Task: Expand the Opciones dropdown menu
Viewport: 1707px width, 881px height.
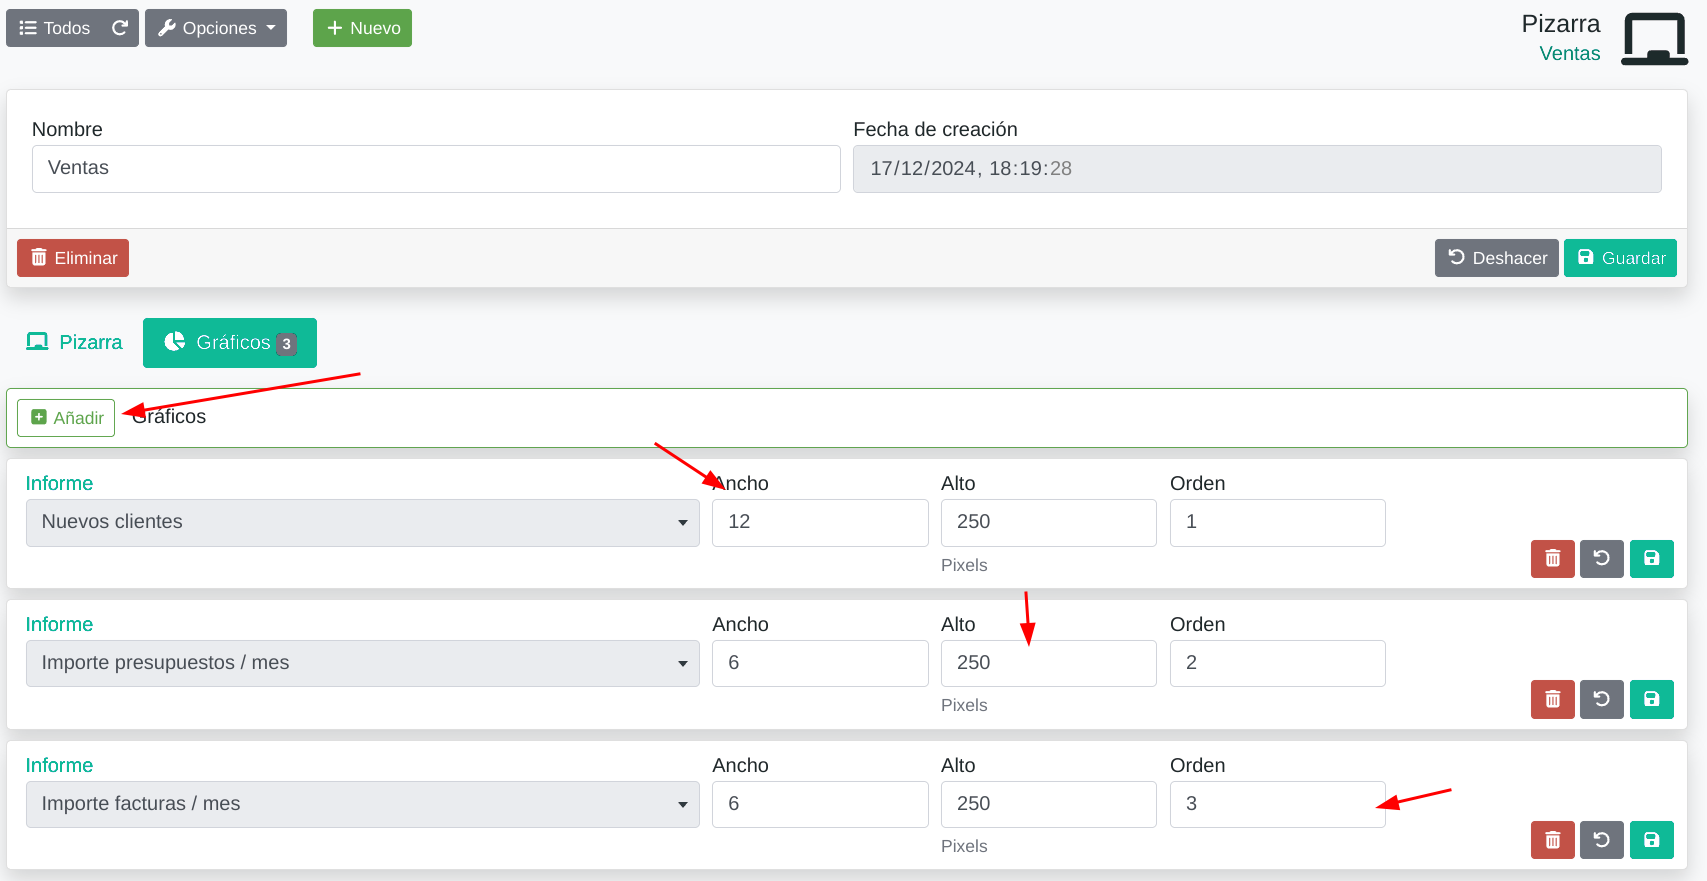Action: click(216, 28)
